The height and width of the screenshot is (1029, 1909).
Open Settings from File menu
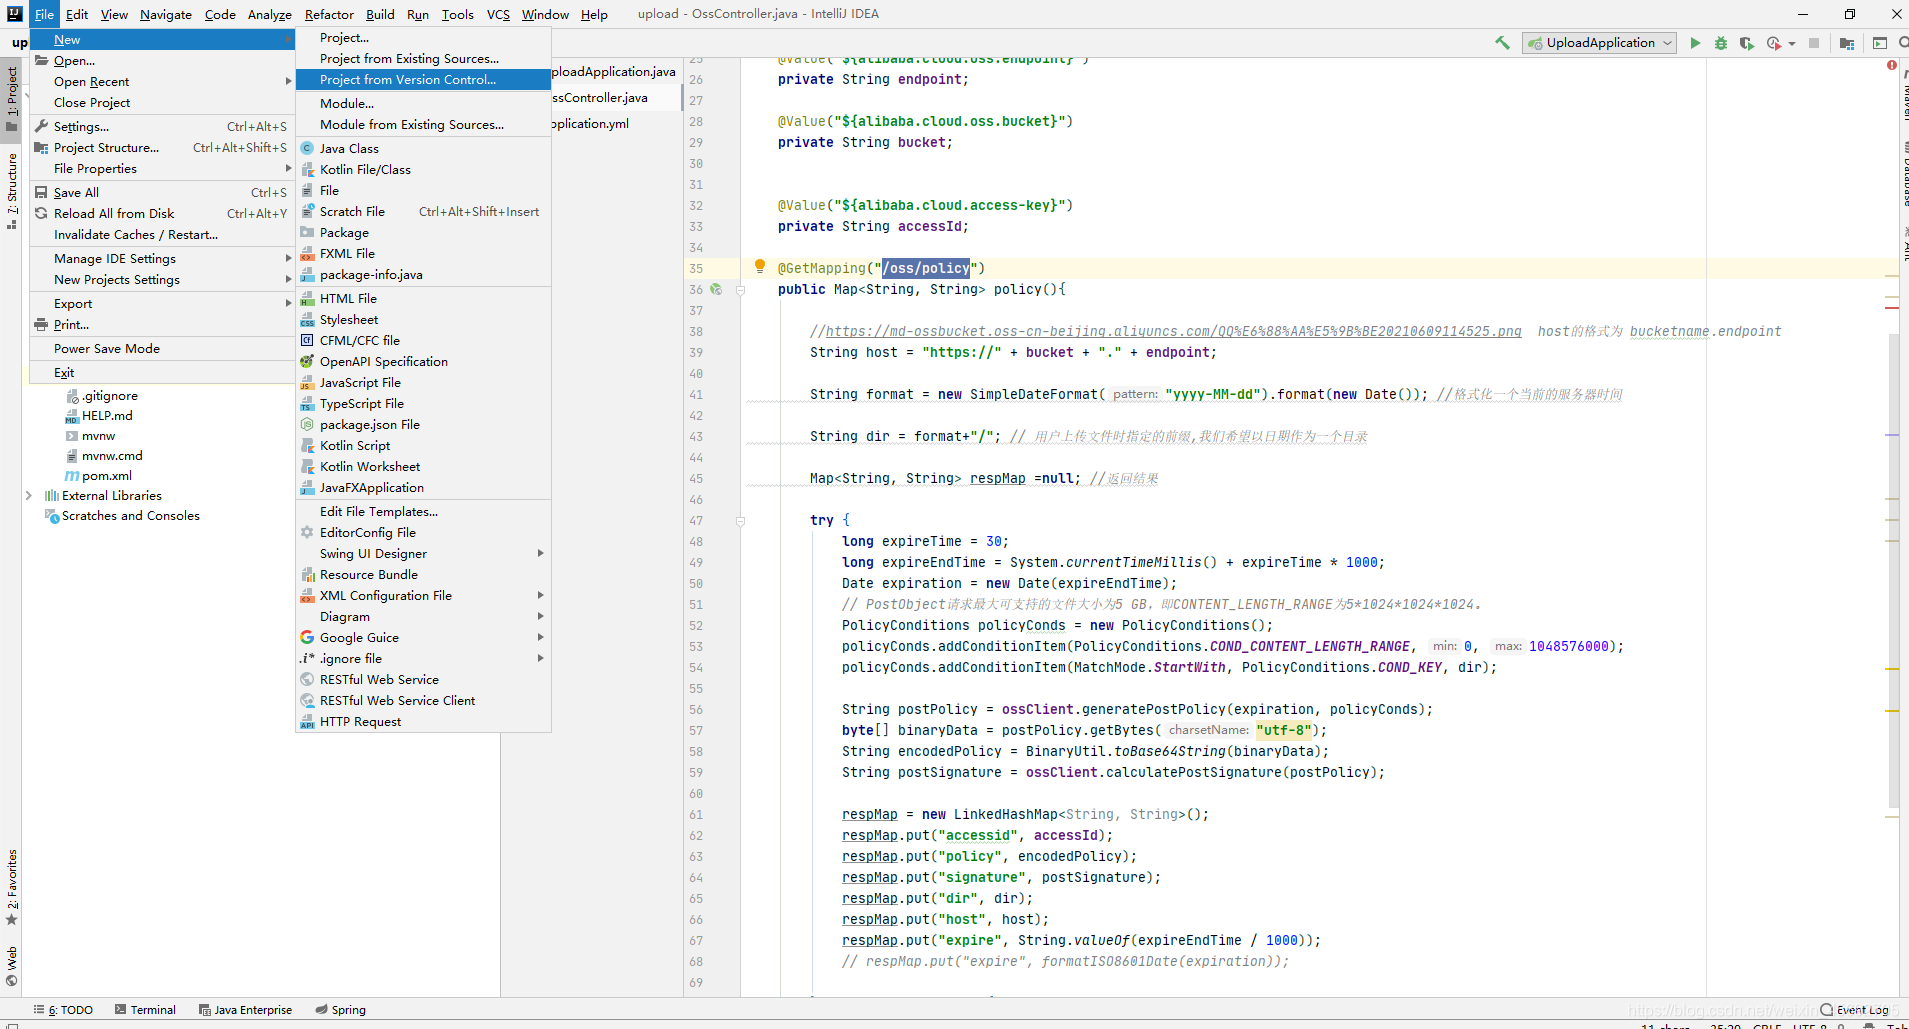(162, 126)
